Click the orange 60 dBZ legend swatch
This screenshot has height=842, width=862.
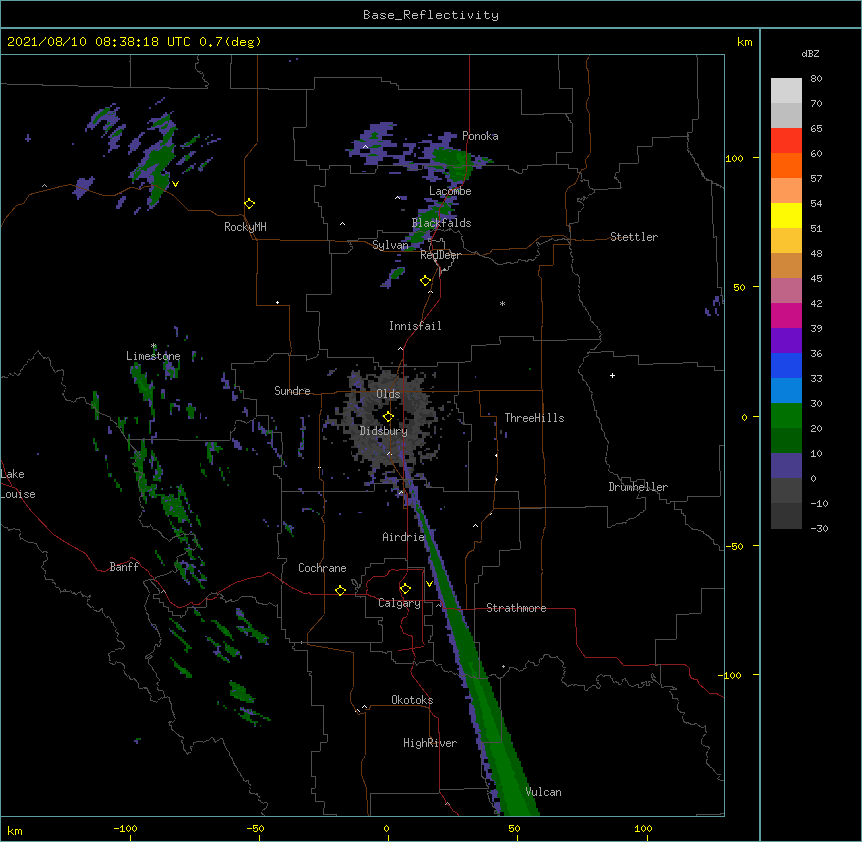tap(786, 165)
